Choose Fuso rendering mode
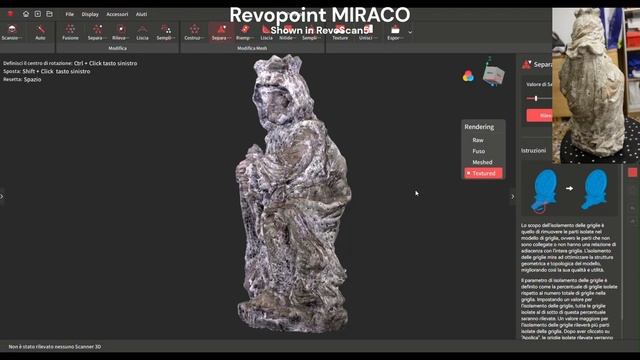The height and width of the screenshot is (360, 640). pos(478,151)
